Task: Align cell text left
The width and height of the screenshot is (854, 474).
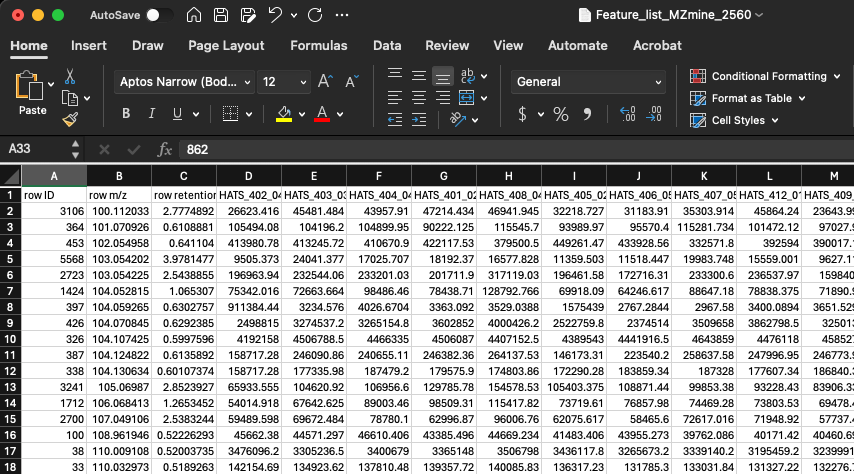Action: click(x=395, y=98)
